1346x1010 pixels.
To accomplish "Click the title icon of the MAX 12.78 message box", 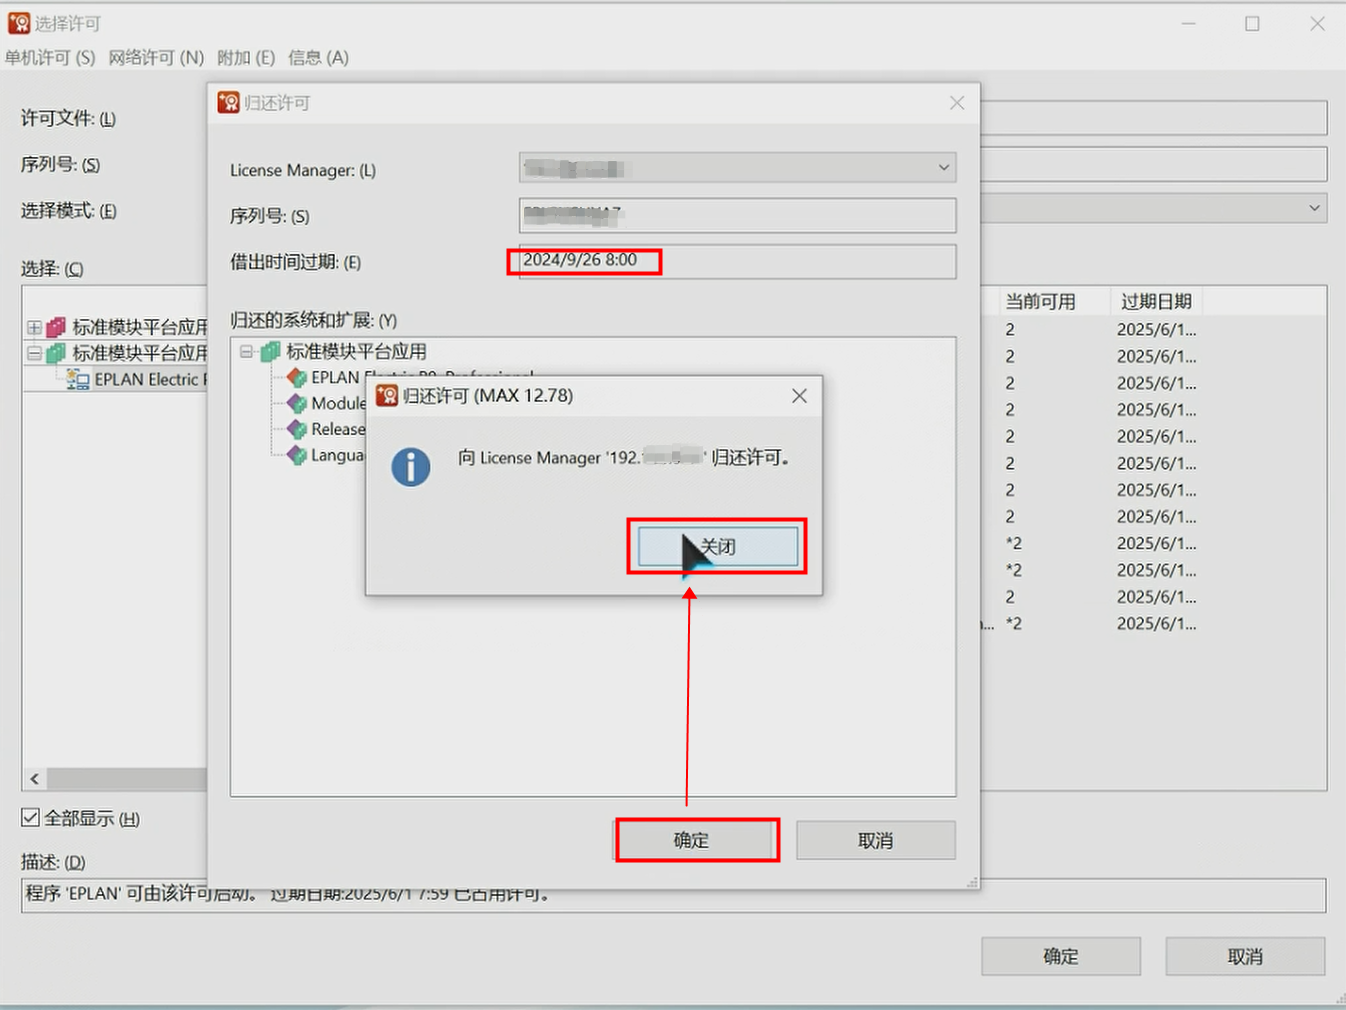I will click(387, 395).
